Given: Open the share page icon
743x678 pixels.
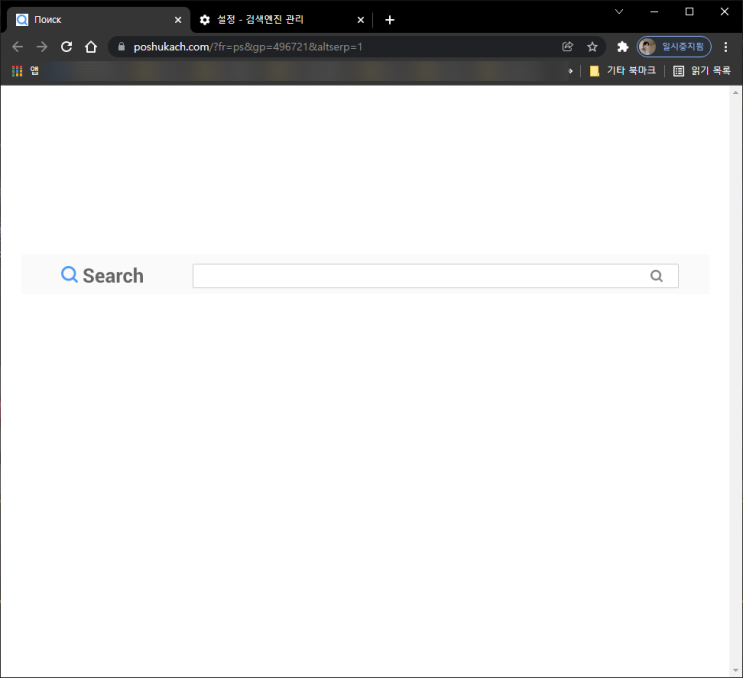Looking at the screenshot, I should coord(567,46).
